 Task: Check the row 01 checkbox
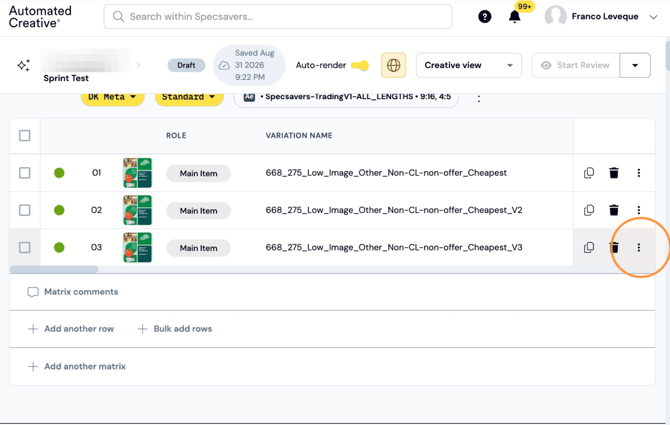[25, 173]
